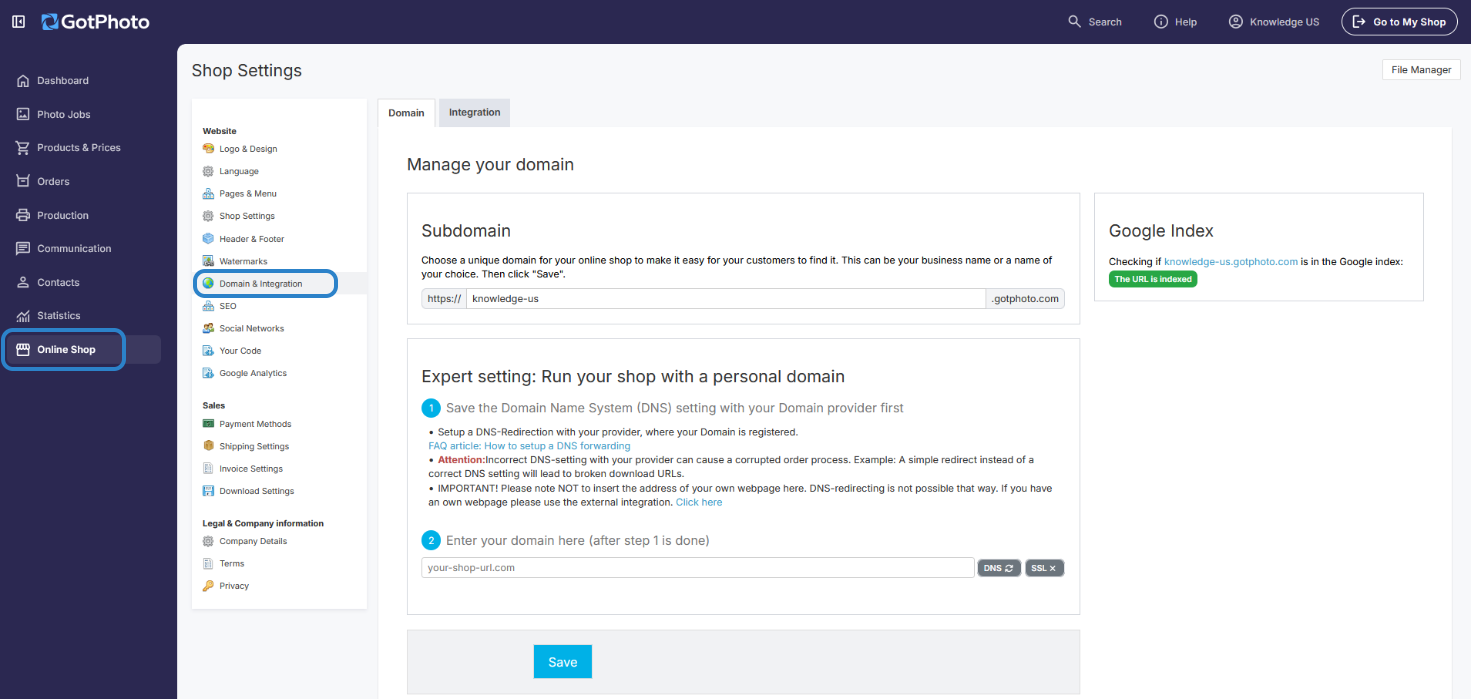Viewport: 1471px width, 699px height.
Task: Open Dashboard in the left sidebar
Action: [x=63, y=80]
